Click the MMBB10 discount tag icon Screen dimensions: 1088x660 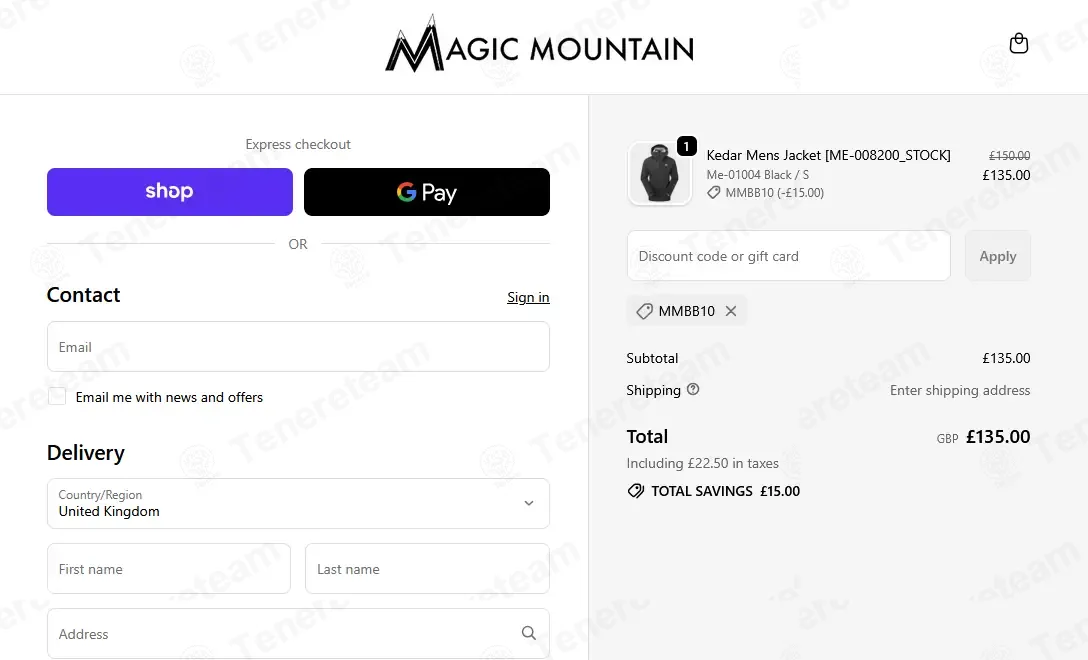[x=645, y=311]
